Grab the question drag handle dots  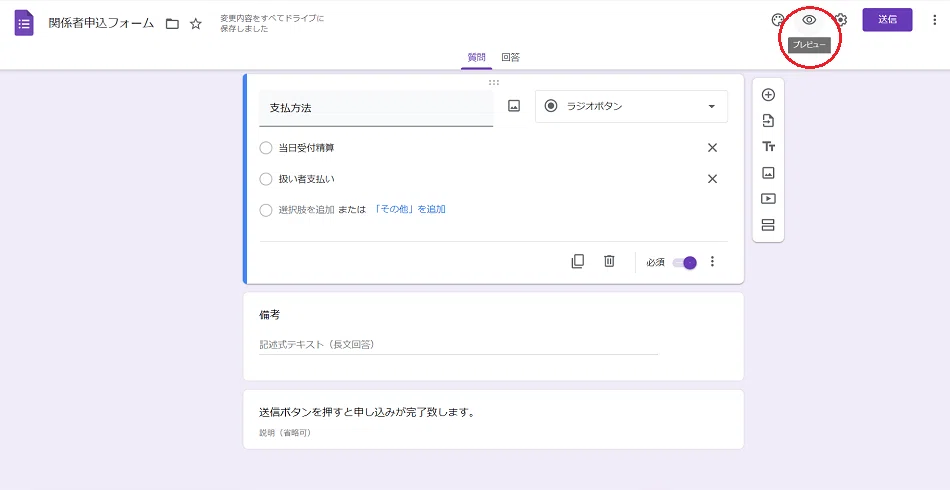pyautogui.click(x=494, y=82)
